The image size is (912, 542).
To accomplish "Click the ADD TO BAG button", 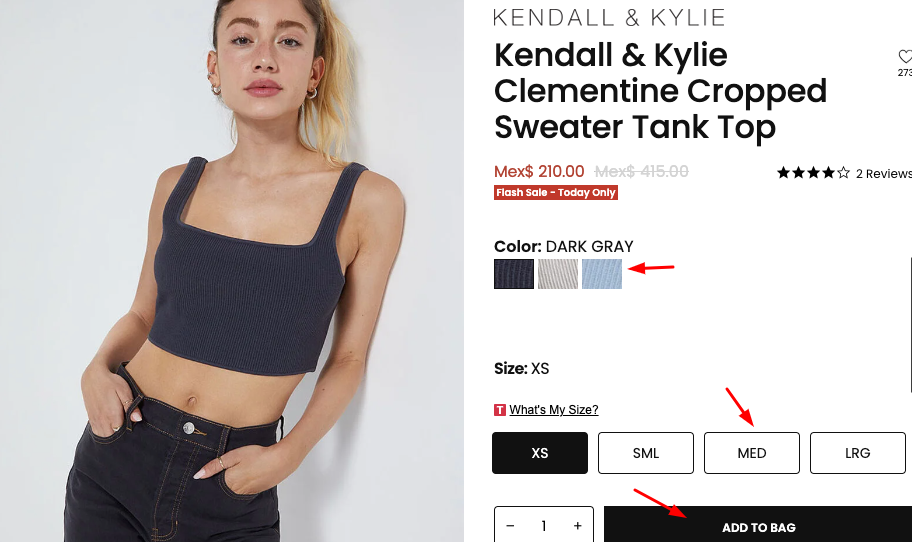I will (758, 525).
